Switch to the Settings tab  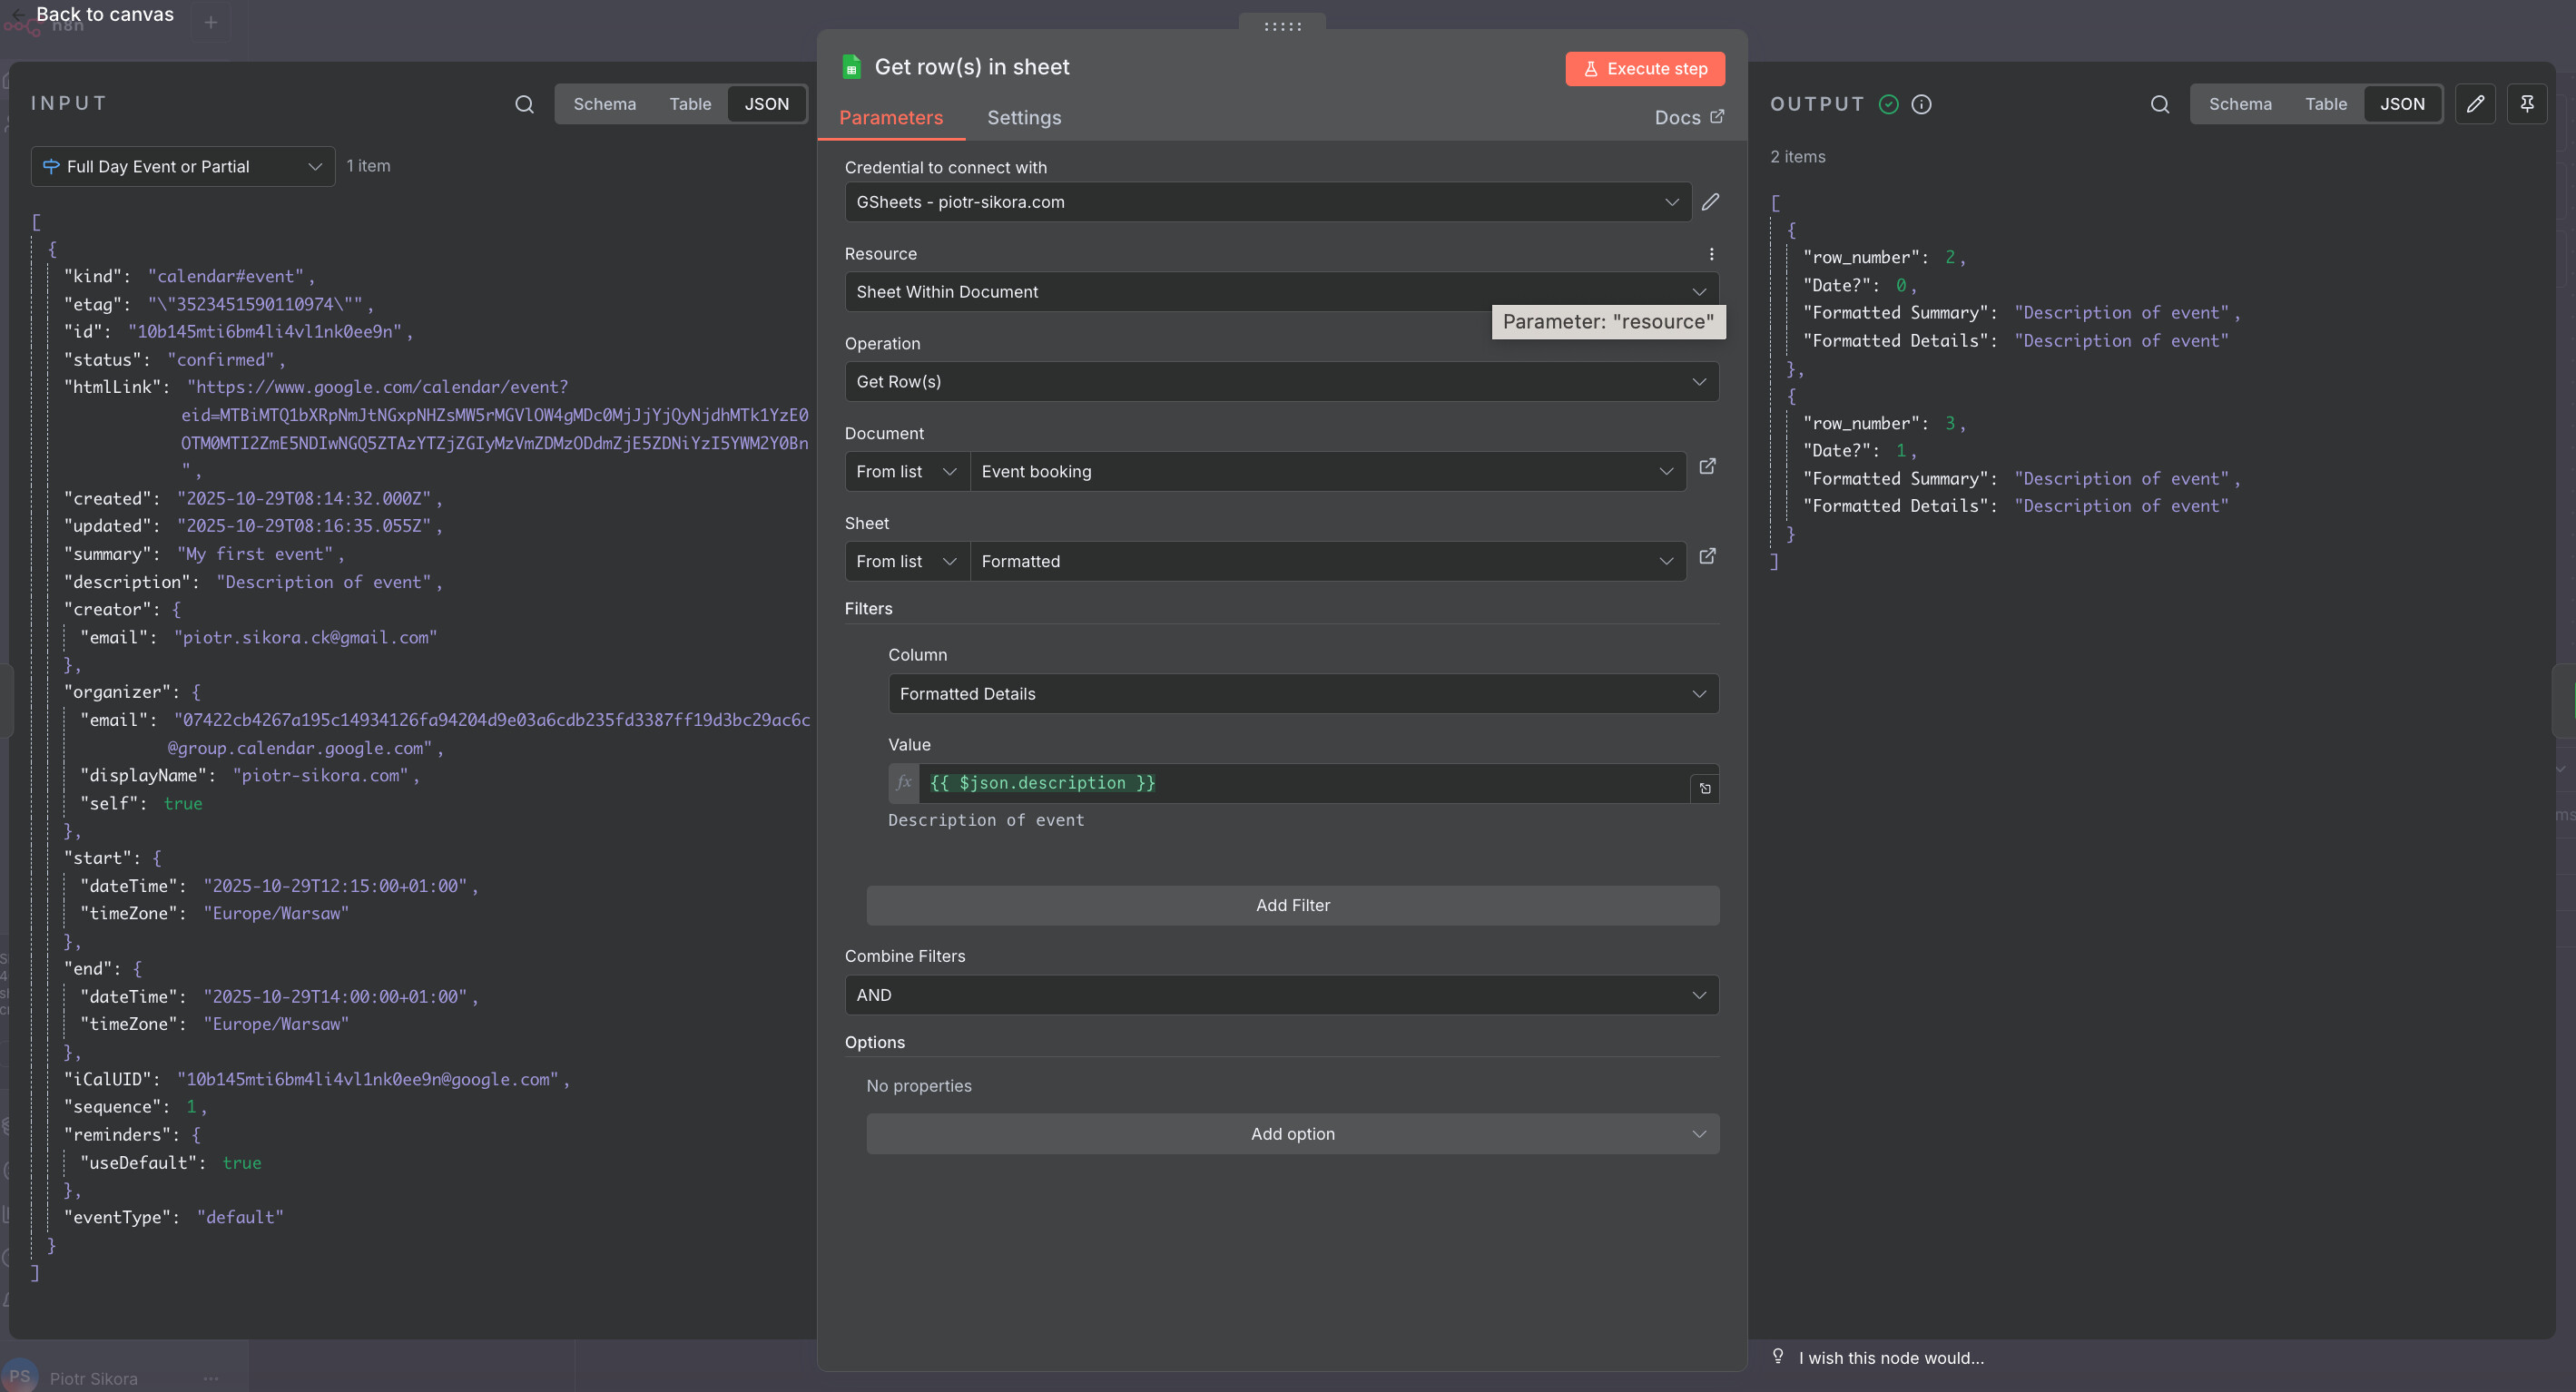1024,118
